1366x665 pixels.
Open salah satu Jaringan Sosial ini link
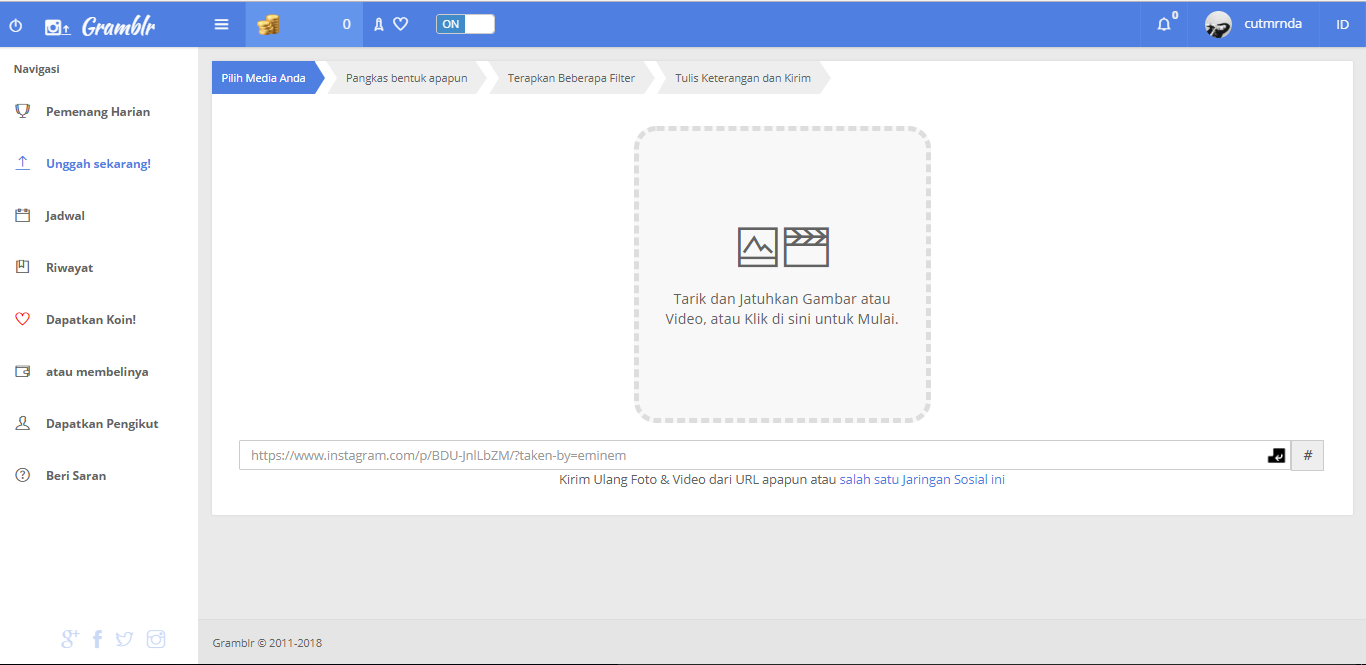(922, 480)
